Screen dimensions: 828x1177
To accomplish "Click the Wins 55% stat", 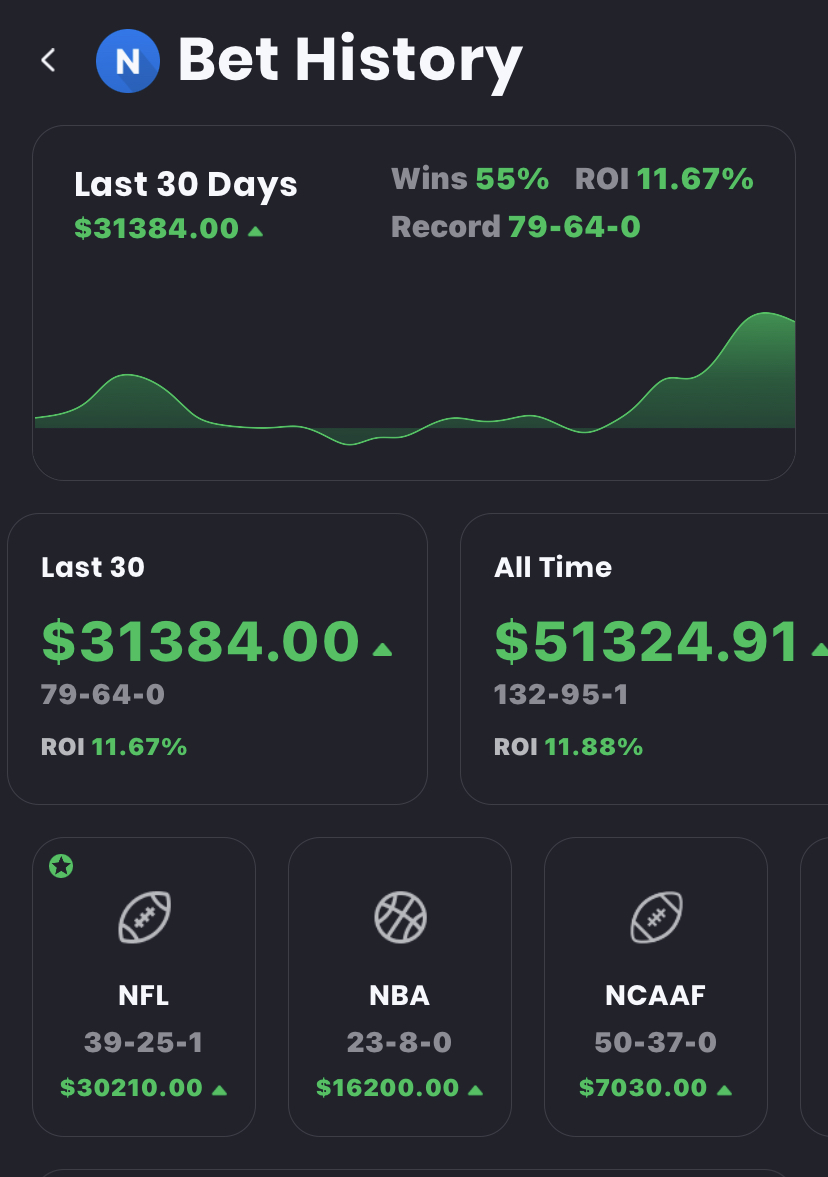I will tap(470, 179).
